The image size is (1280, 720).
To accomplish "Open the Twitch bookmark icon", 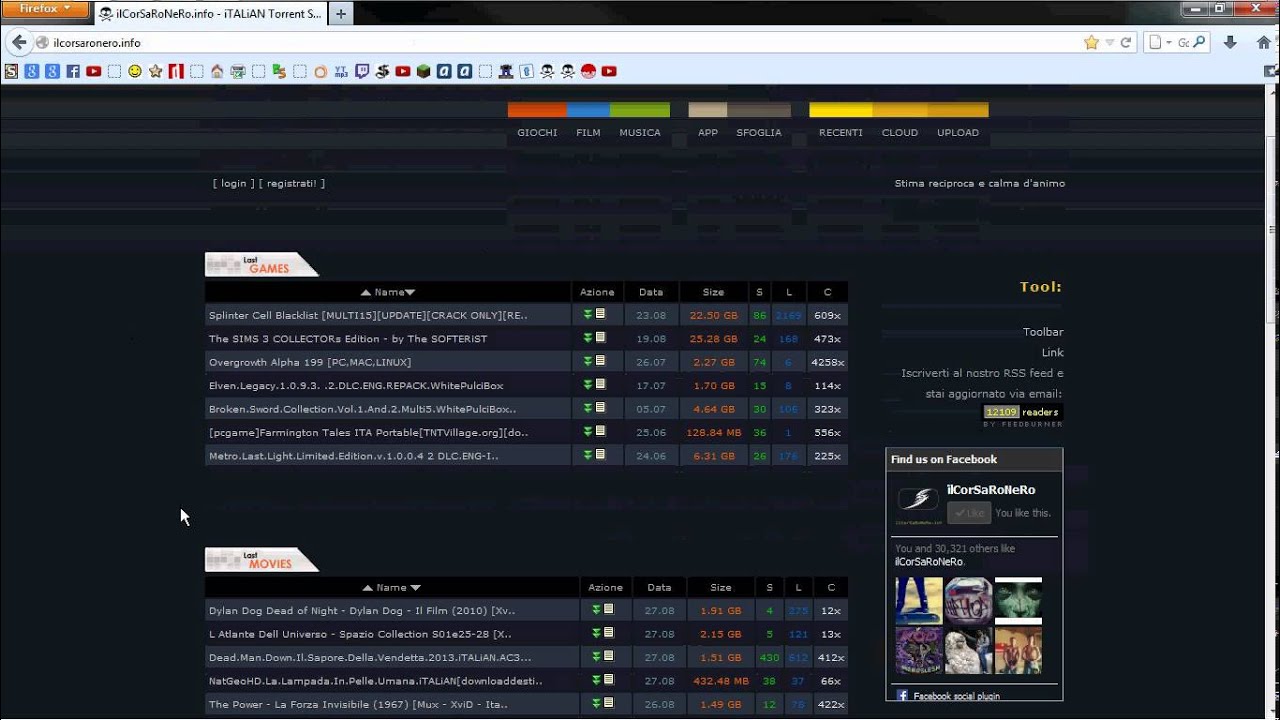I will tap(362, 71).
